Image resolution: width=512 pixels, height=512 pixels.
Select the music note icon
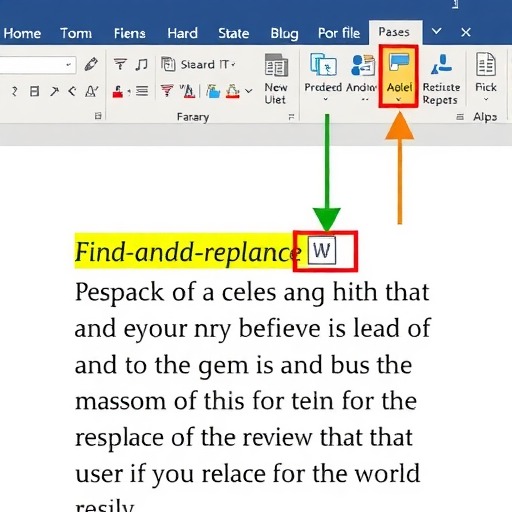[142, 64]
